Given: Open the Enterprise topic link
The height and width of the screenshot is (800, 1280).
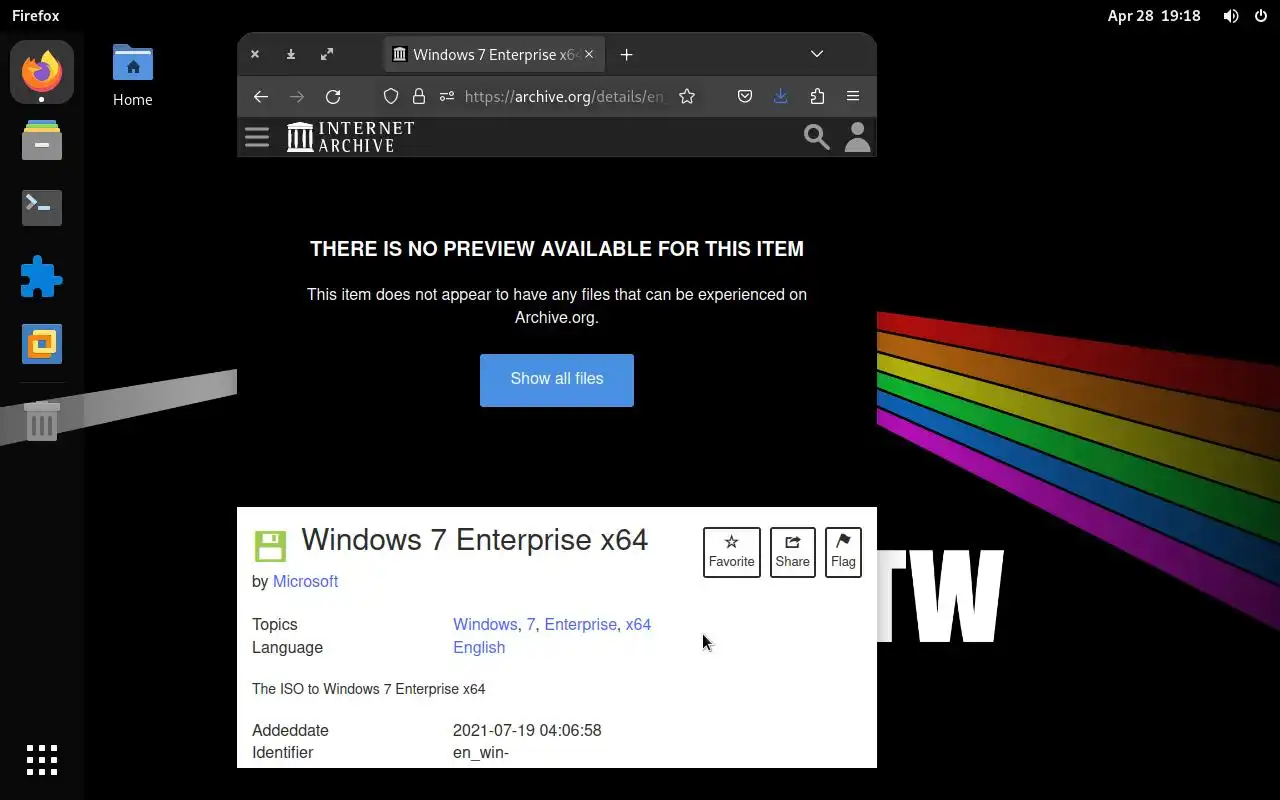Looking at the screenshot, I should pos(580,624).
